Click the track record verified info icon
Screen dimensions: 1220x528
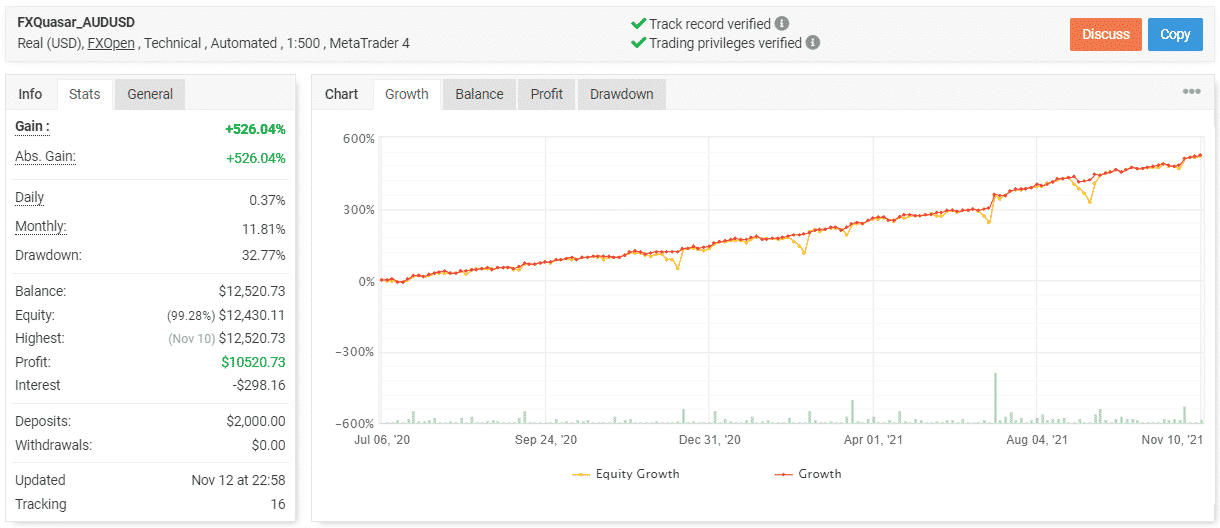(782, 23)
